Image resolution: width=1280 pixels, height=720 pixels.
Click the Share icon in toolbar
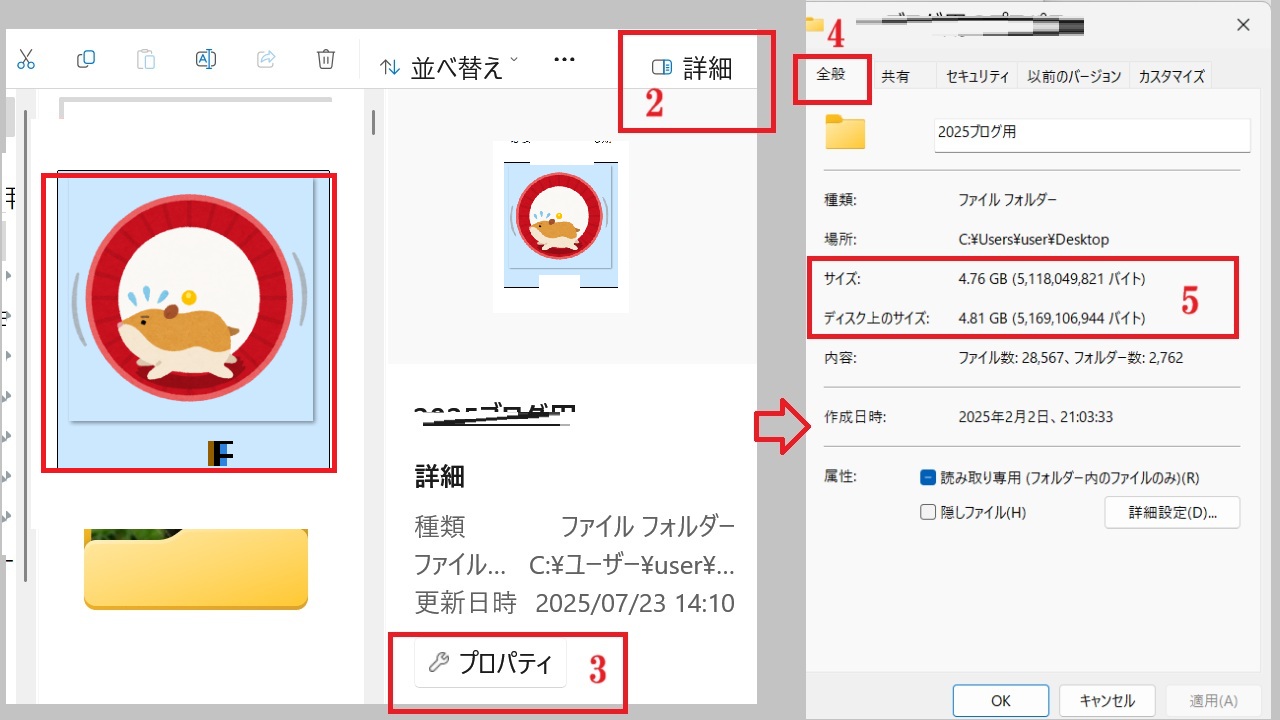click(266, 60)
